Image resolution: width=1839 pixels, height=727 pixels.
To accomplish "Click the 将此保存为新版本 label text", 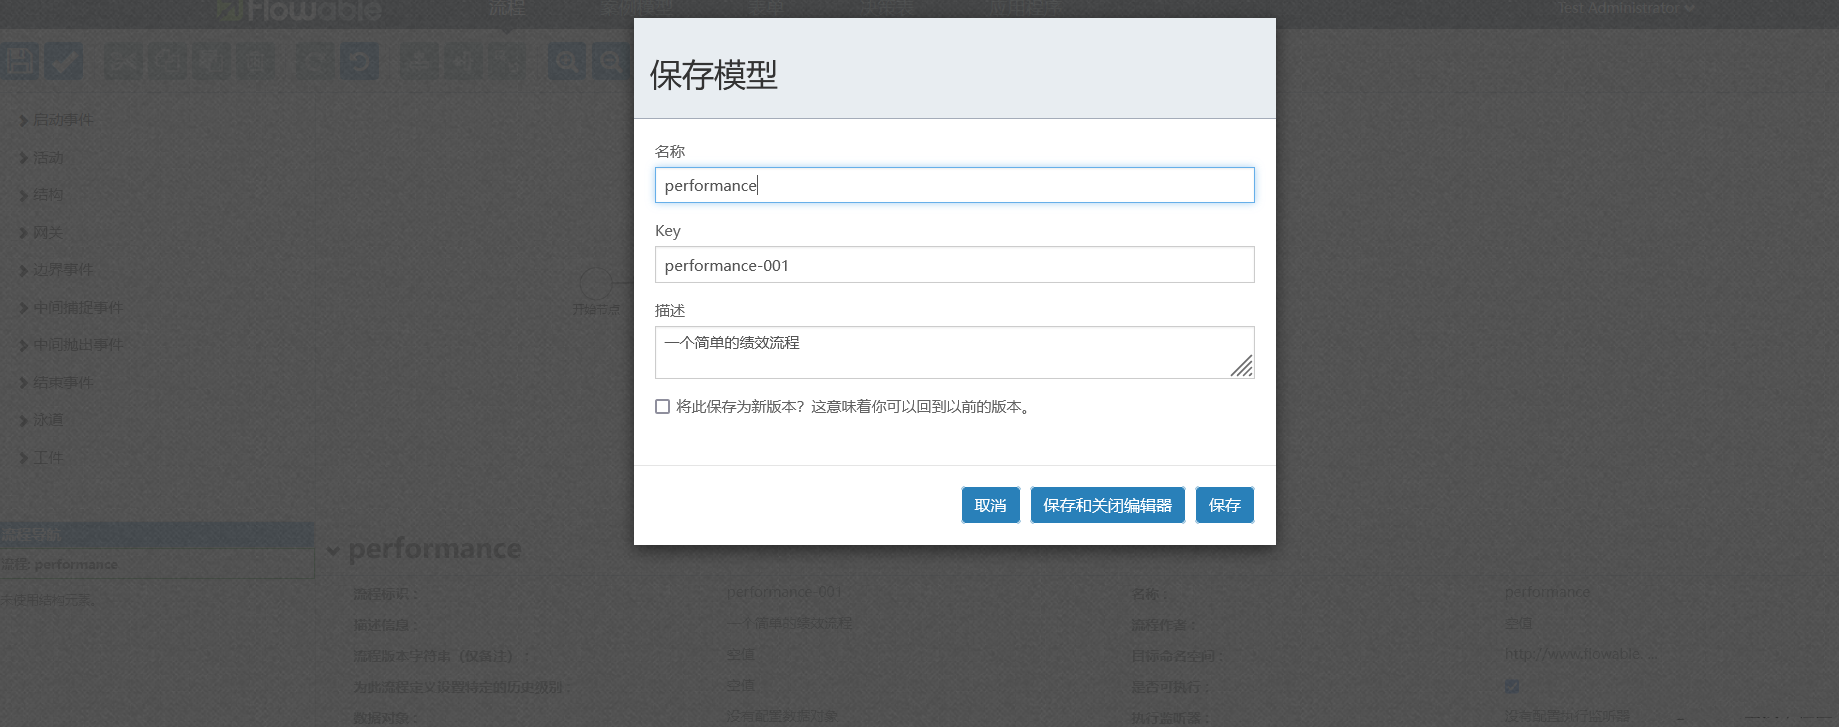I will point(855,407).
